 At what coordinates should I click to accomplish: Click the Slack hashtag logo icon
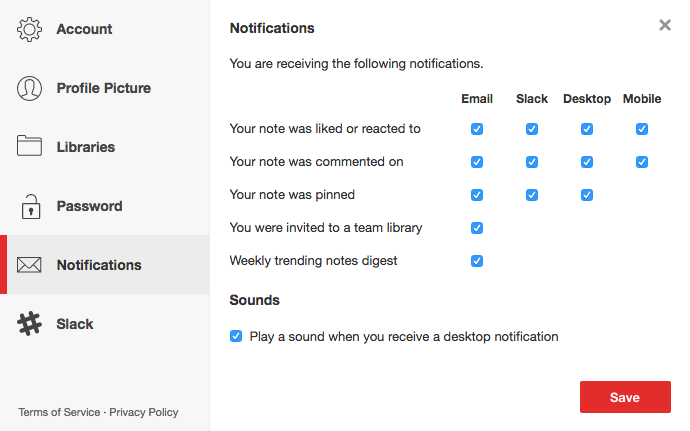pos(30,324)
